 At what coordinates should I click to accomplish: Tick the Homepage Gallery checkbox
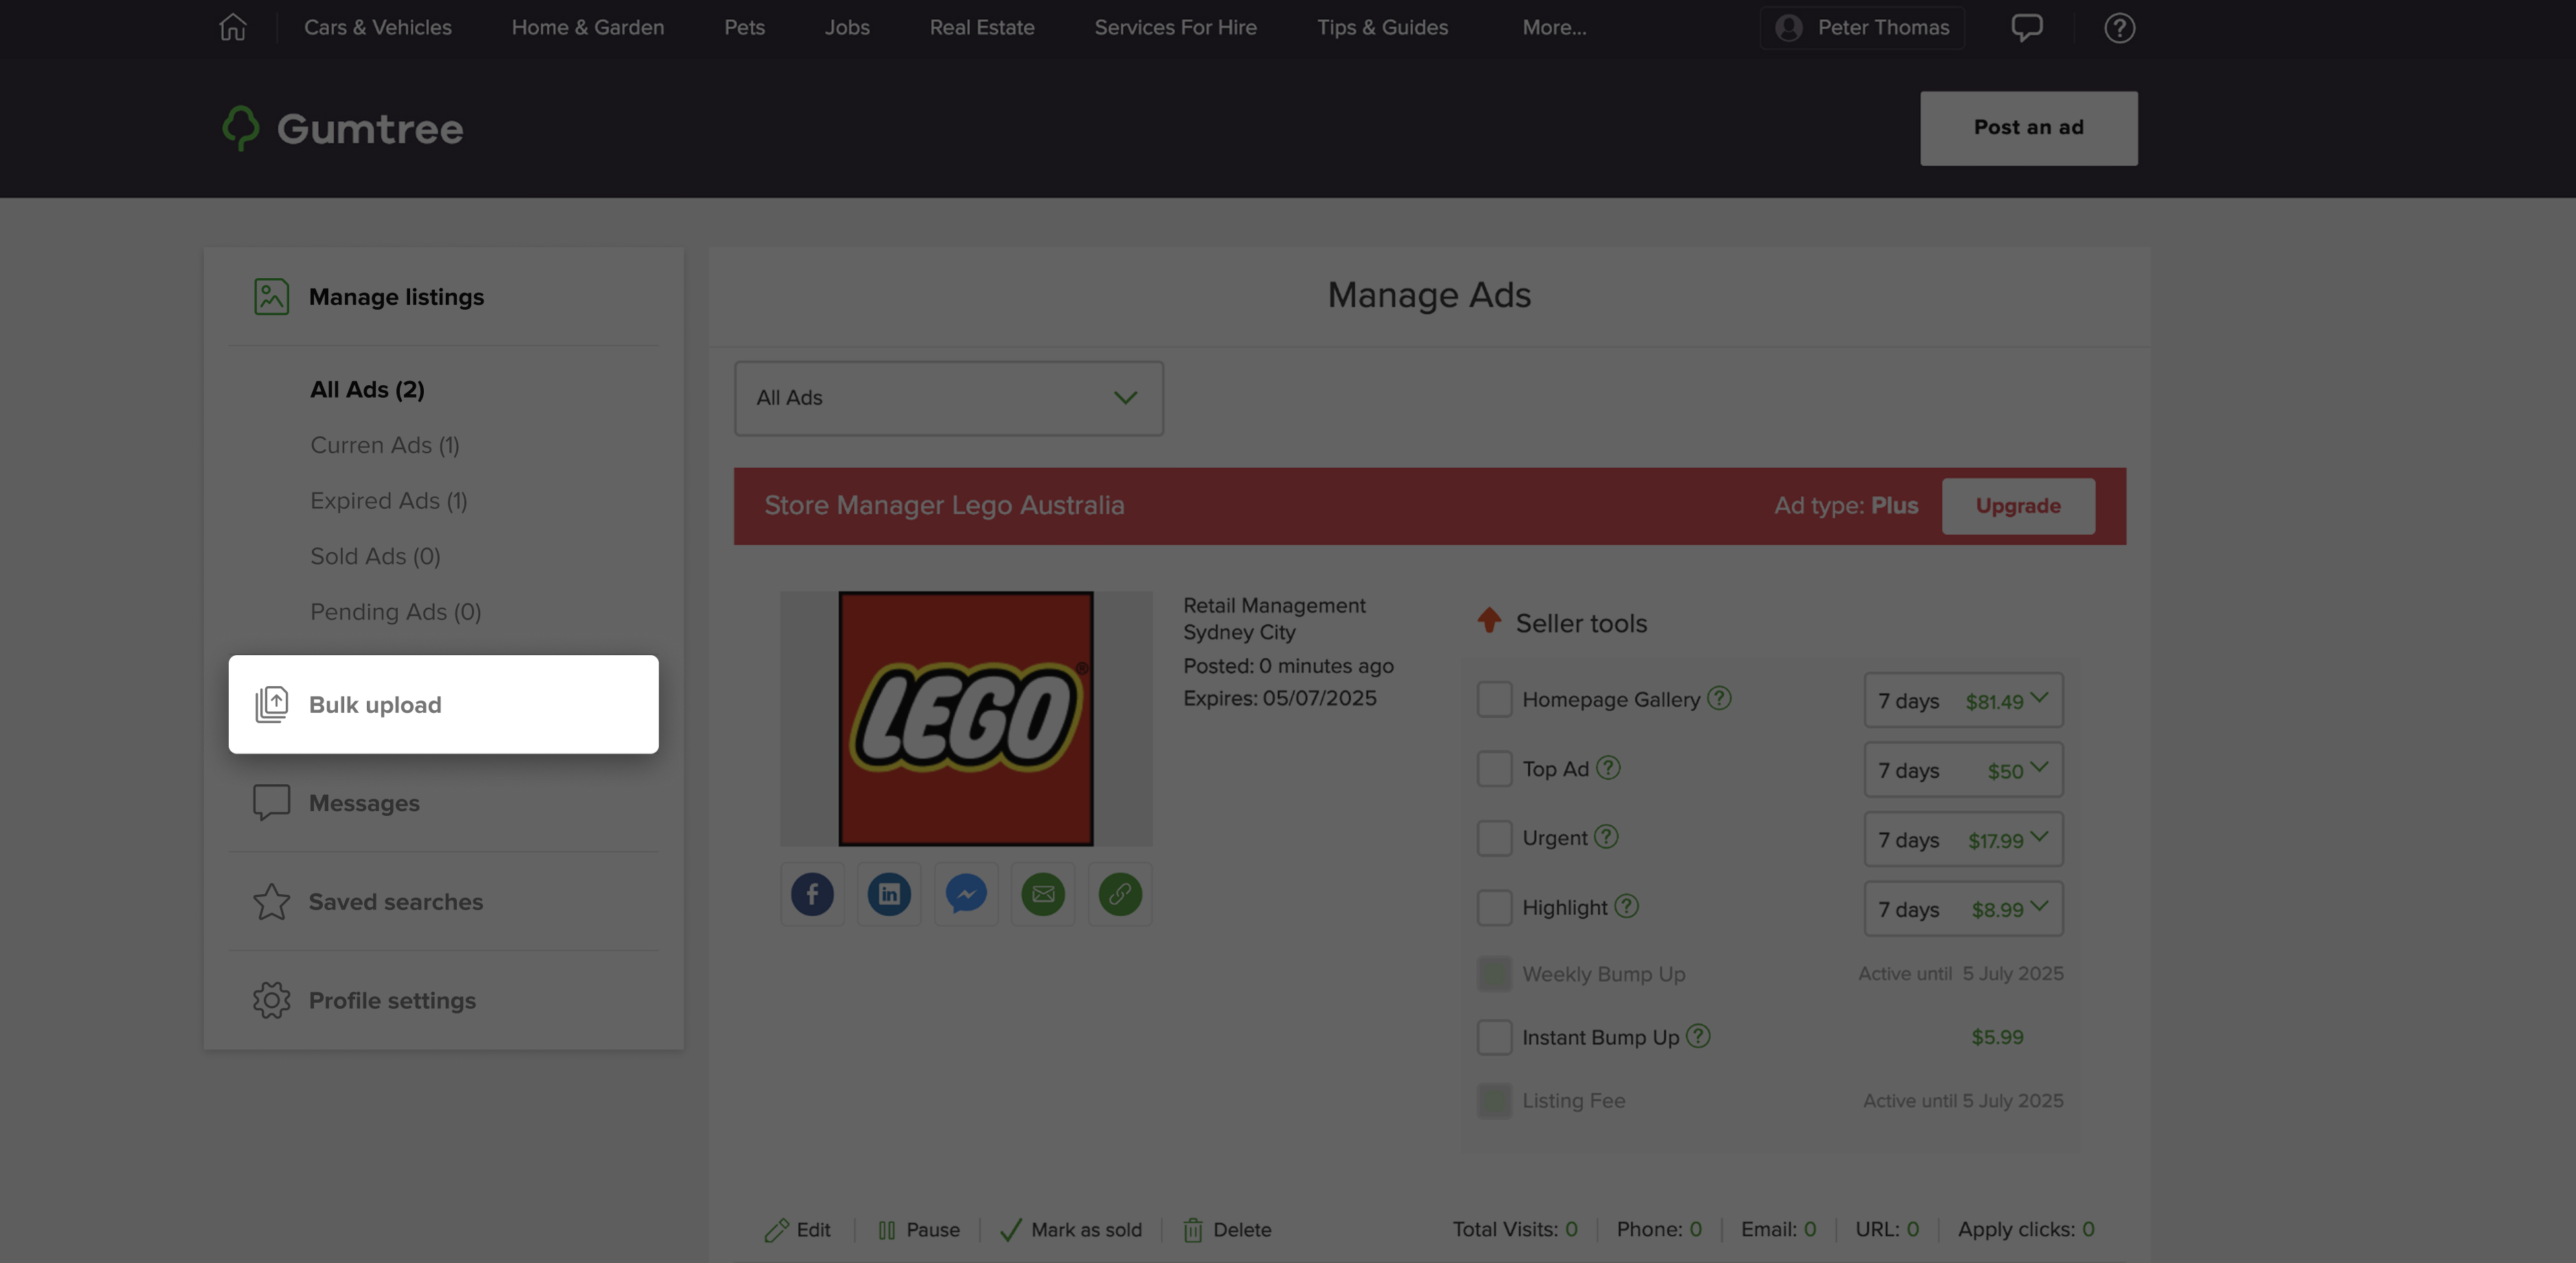pos(1494,699)
